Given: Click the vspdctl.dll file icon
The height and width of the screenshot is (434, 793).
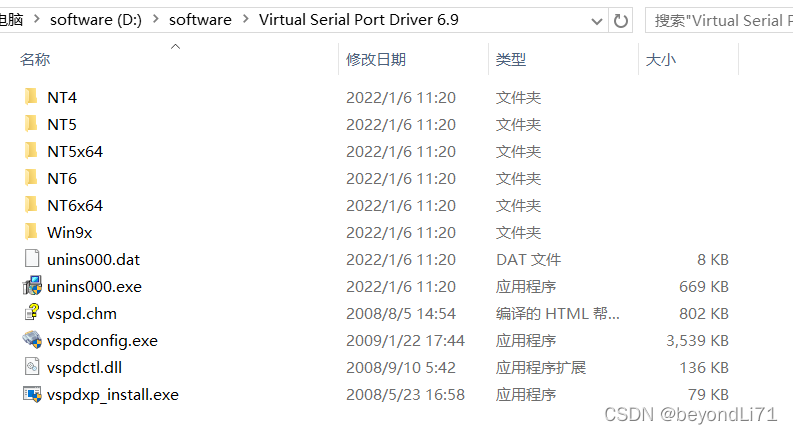Looking at the screenshot, I should (32, 367).
